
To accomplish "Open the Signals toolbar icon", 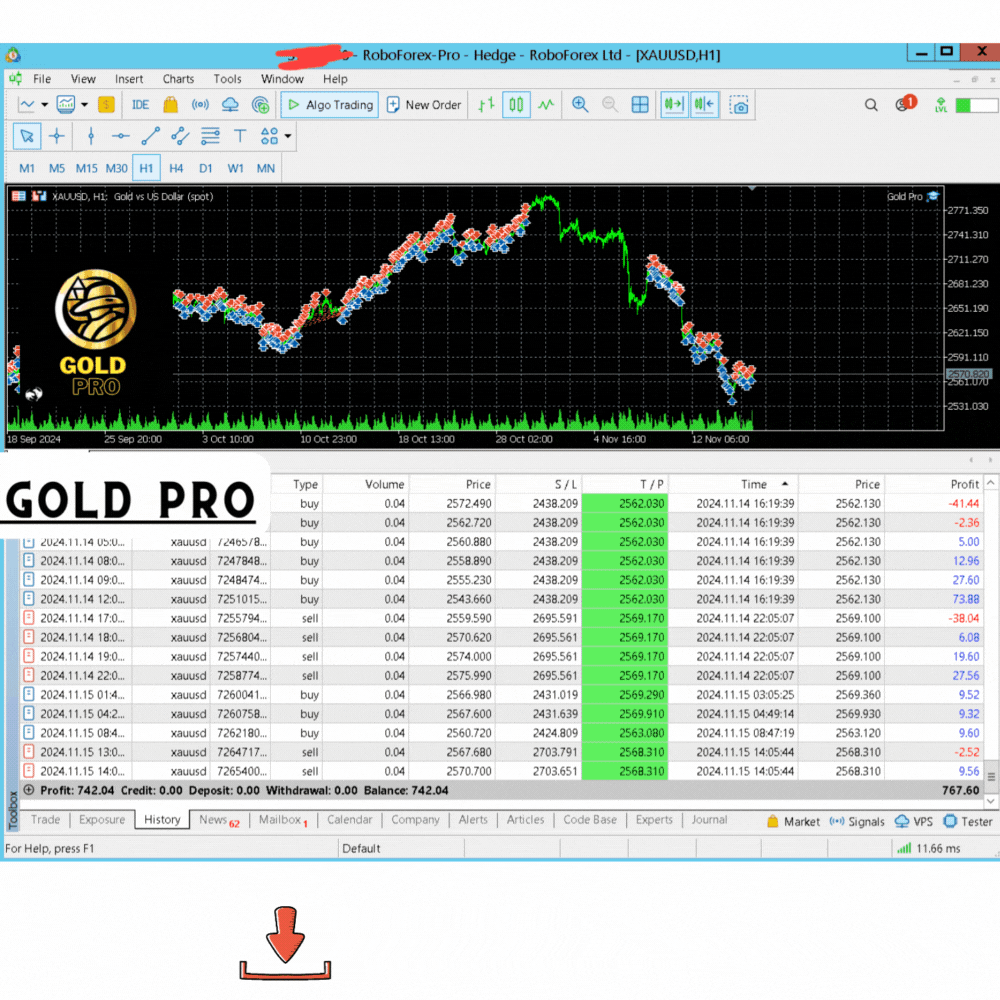I will tap(200, 105).
